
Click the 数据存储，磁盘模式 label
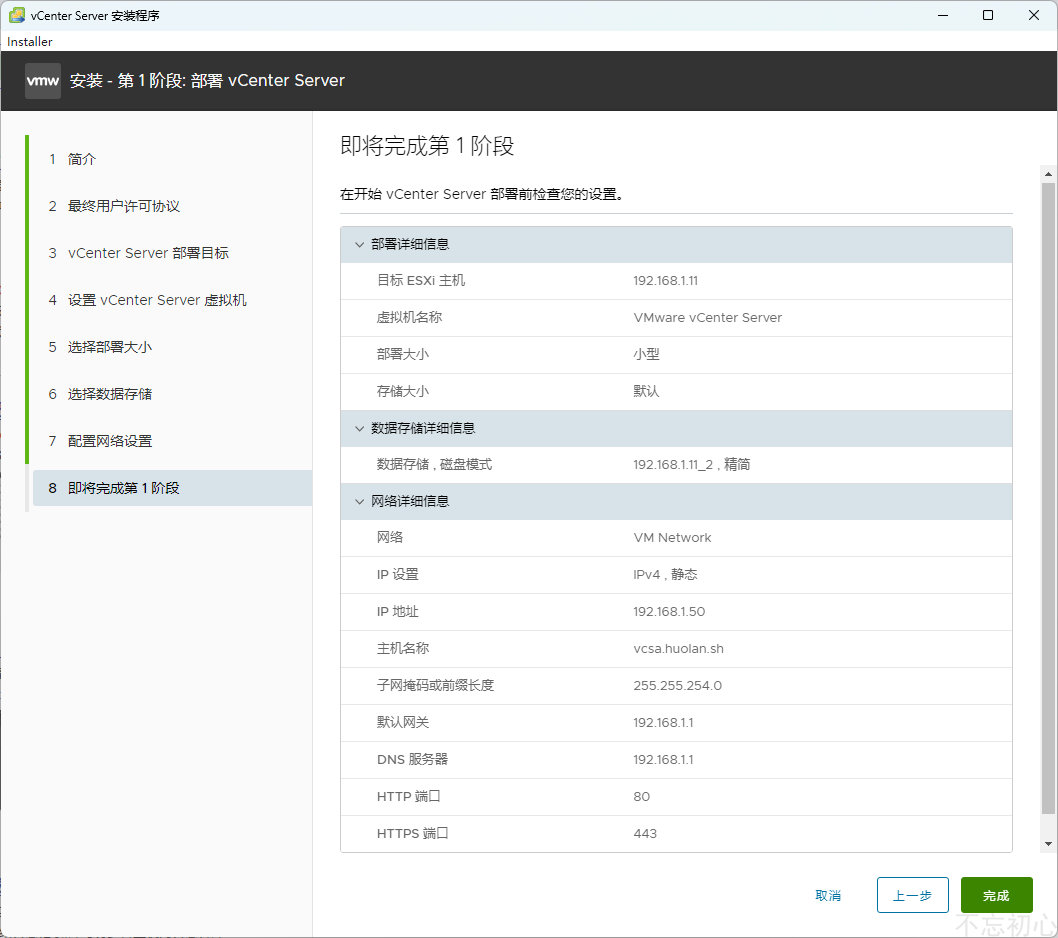tap(435, 465)
